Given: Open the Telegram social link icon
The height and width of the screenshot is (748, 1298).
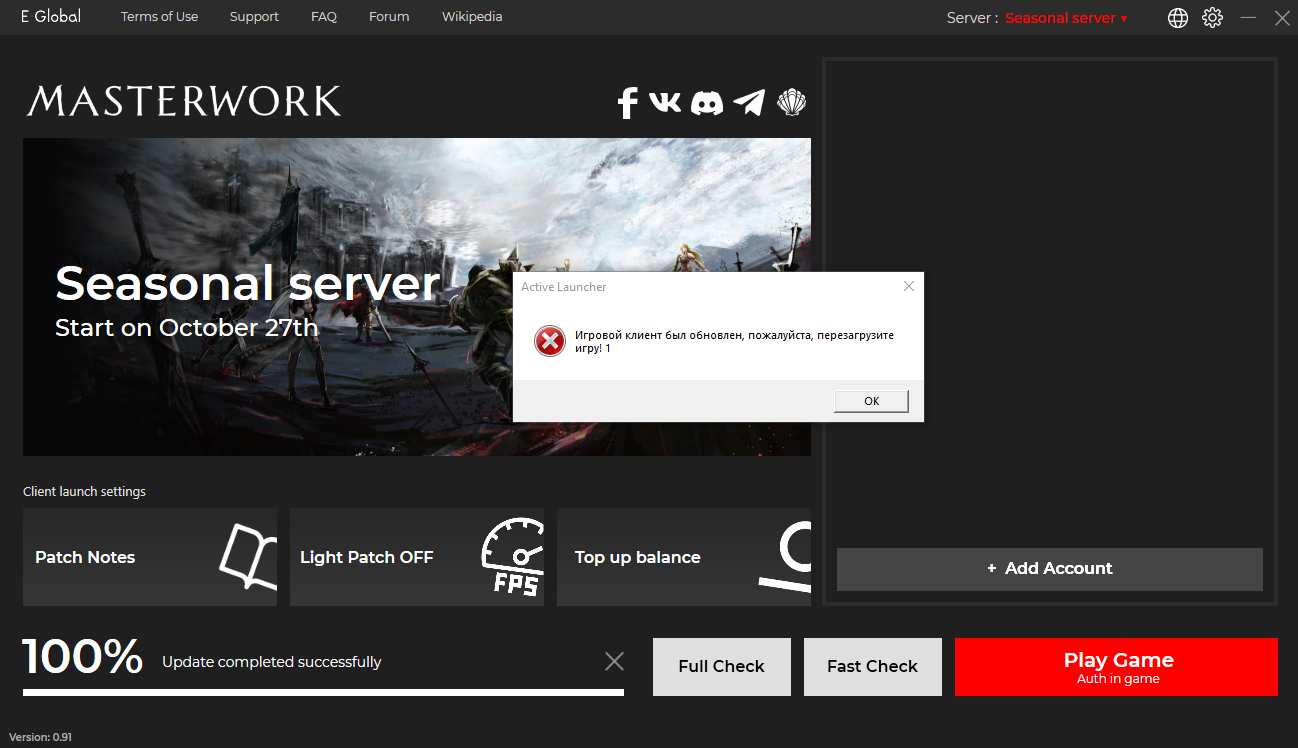Looking at the screenshot, I should 749,102.
